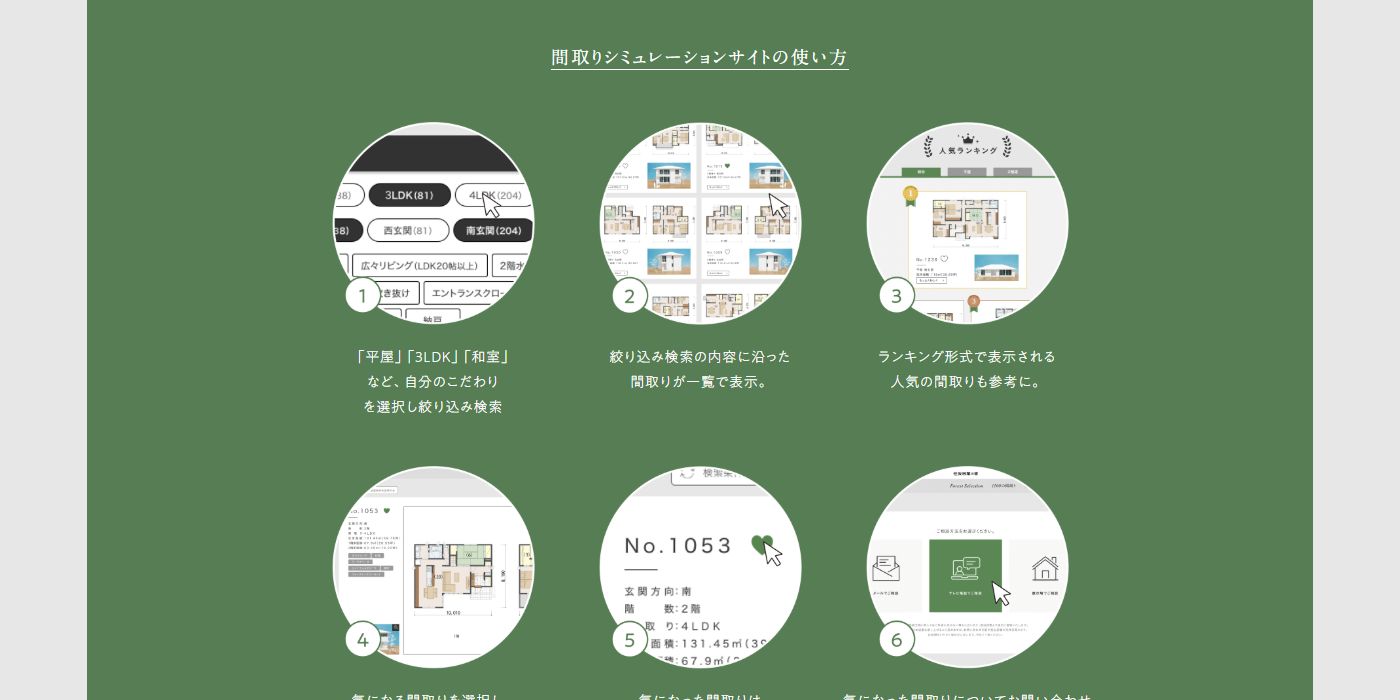This screenshot has height=700, width=1400.
Task: Select the mail consultation envelope icon
Action: tap(886, 566)
